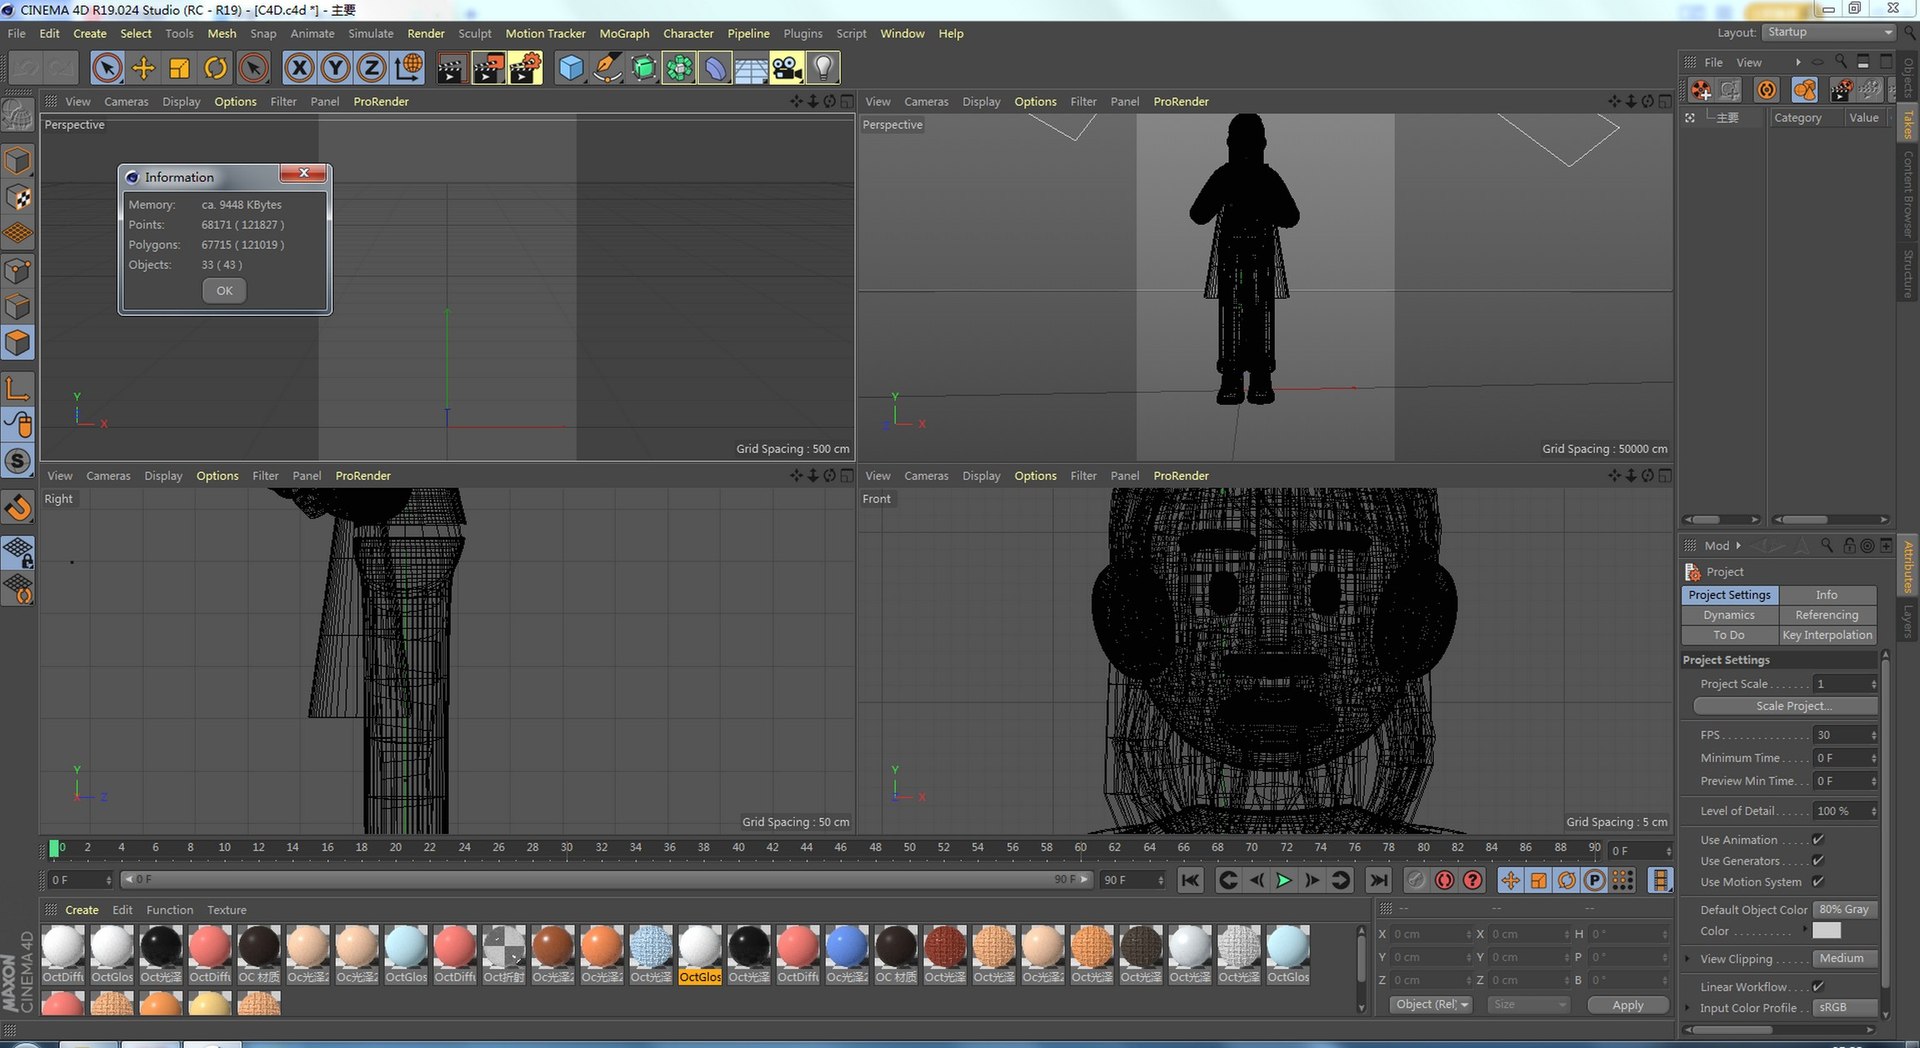Open the spline Pen tool
The image size is (1920, 1048).
pyautogui.click(x=607, y=68)
